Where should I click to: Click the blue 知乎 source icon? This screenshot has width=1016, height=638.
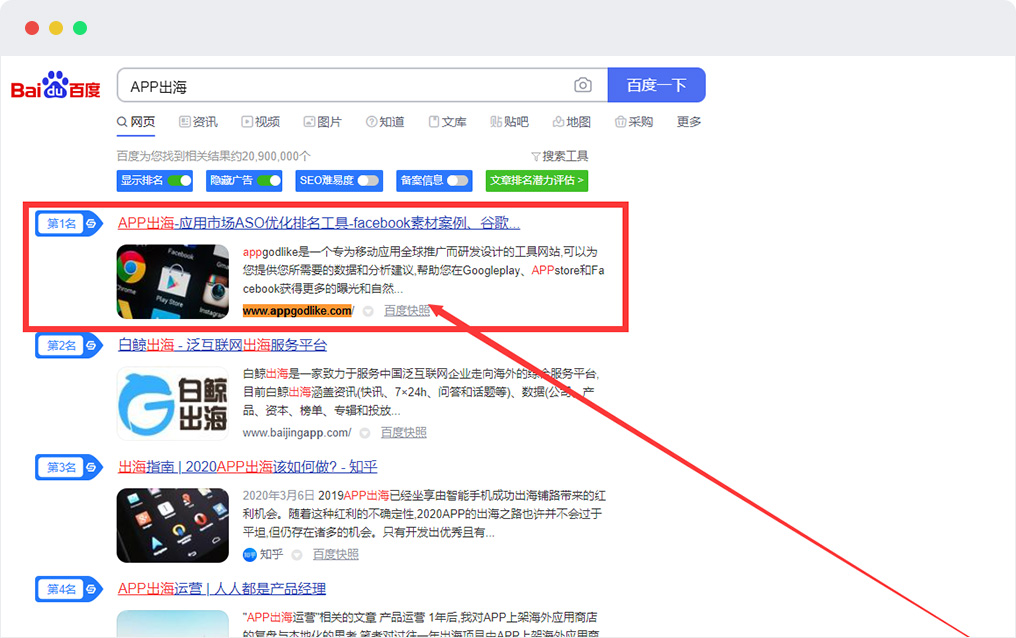pos(249,554)
